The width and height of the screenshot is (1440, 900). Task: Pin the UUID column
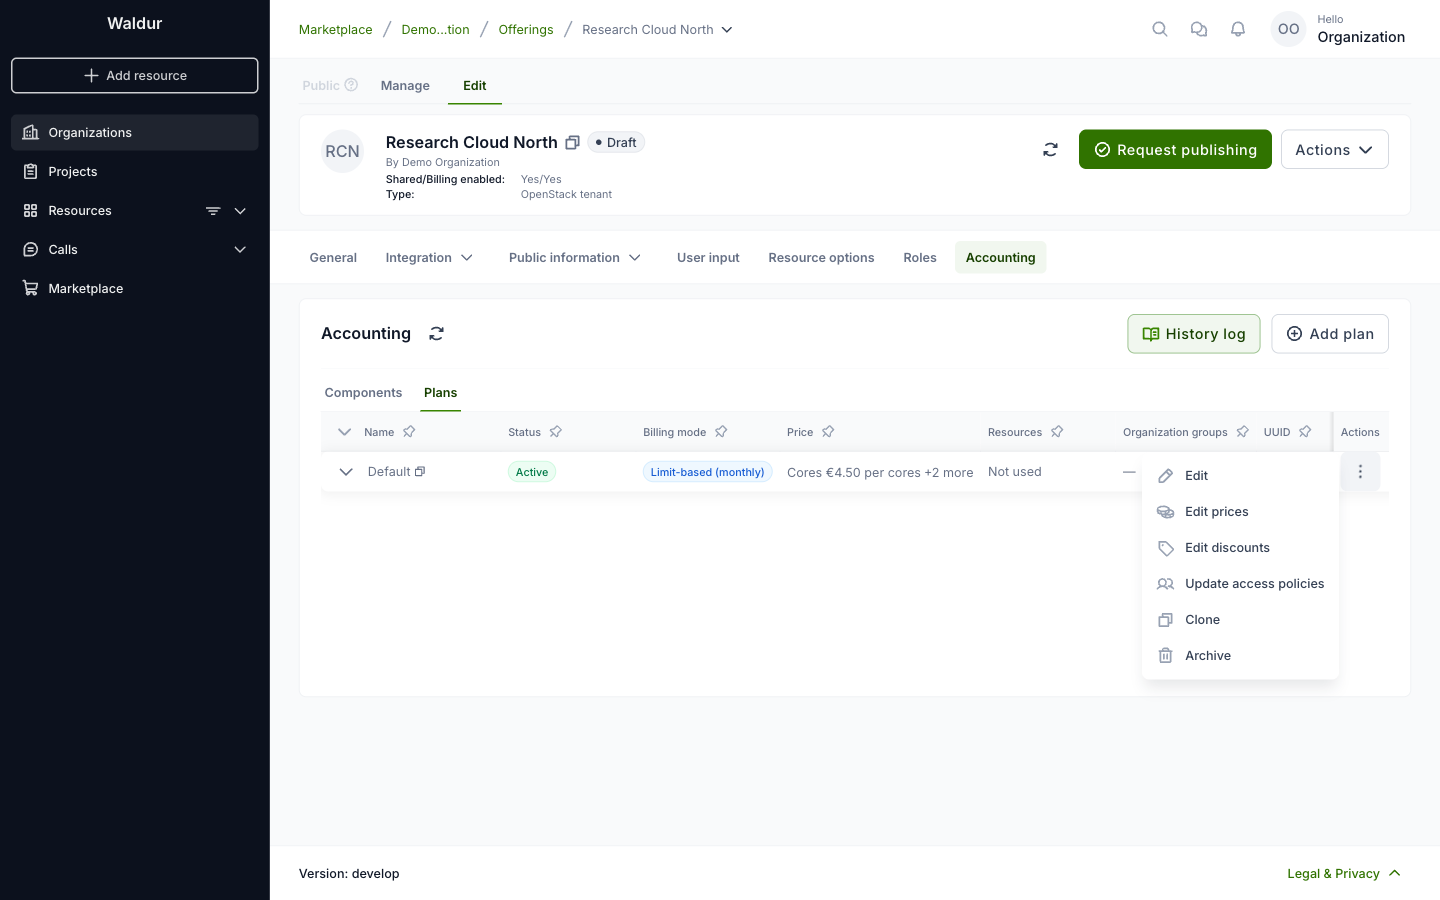click(1305, 432)
